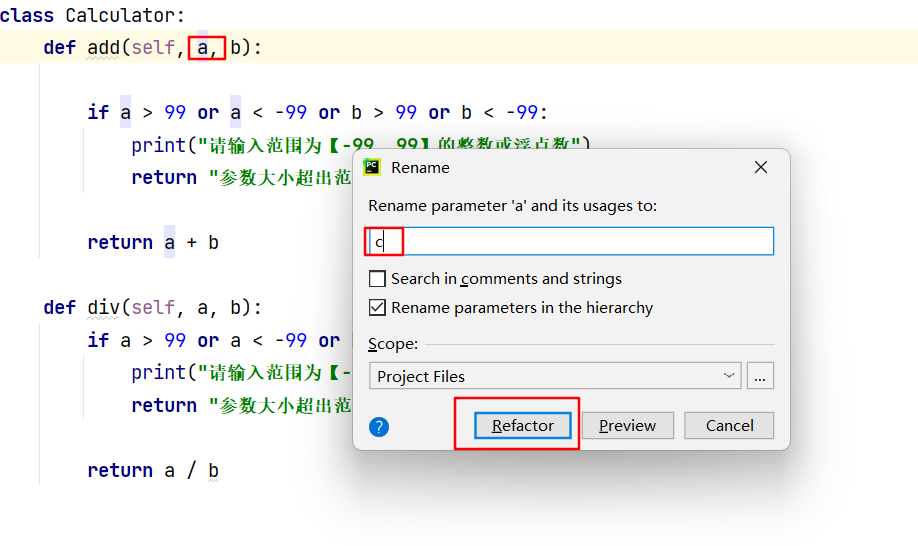The image size is (918, 546).
Task: Confirm rename with Refactor button
Action: (x=522, y=425)
